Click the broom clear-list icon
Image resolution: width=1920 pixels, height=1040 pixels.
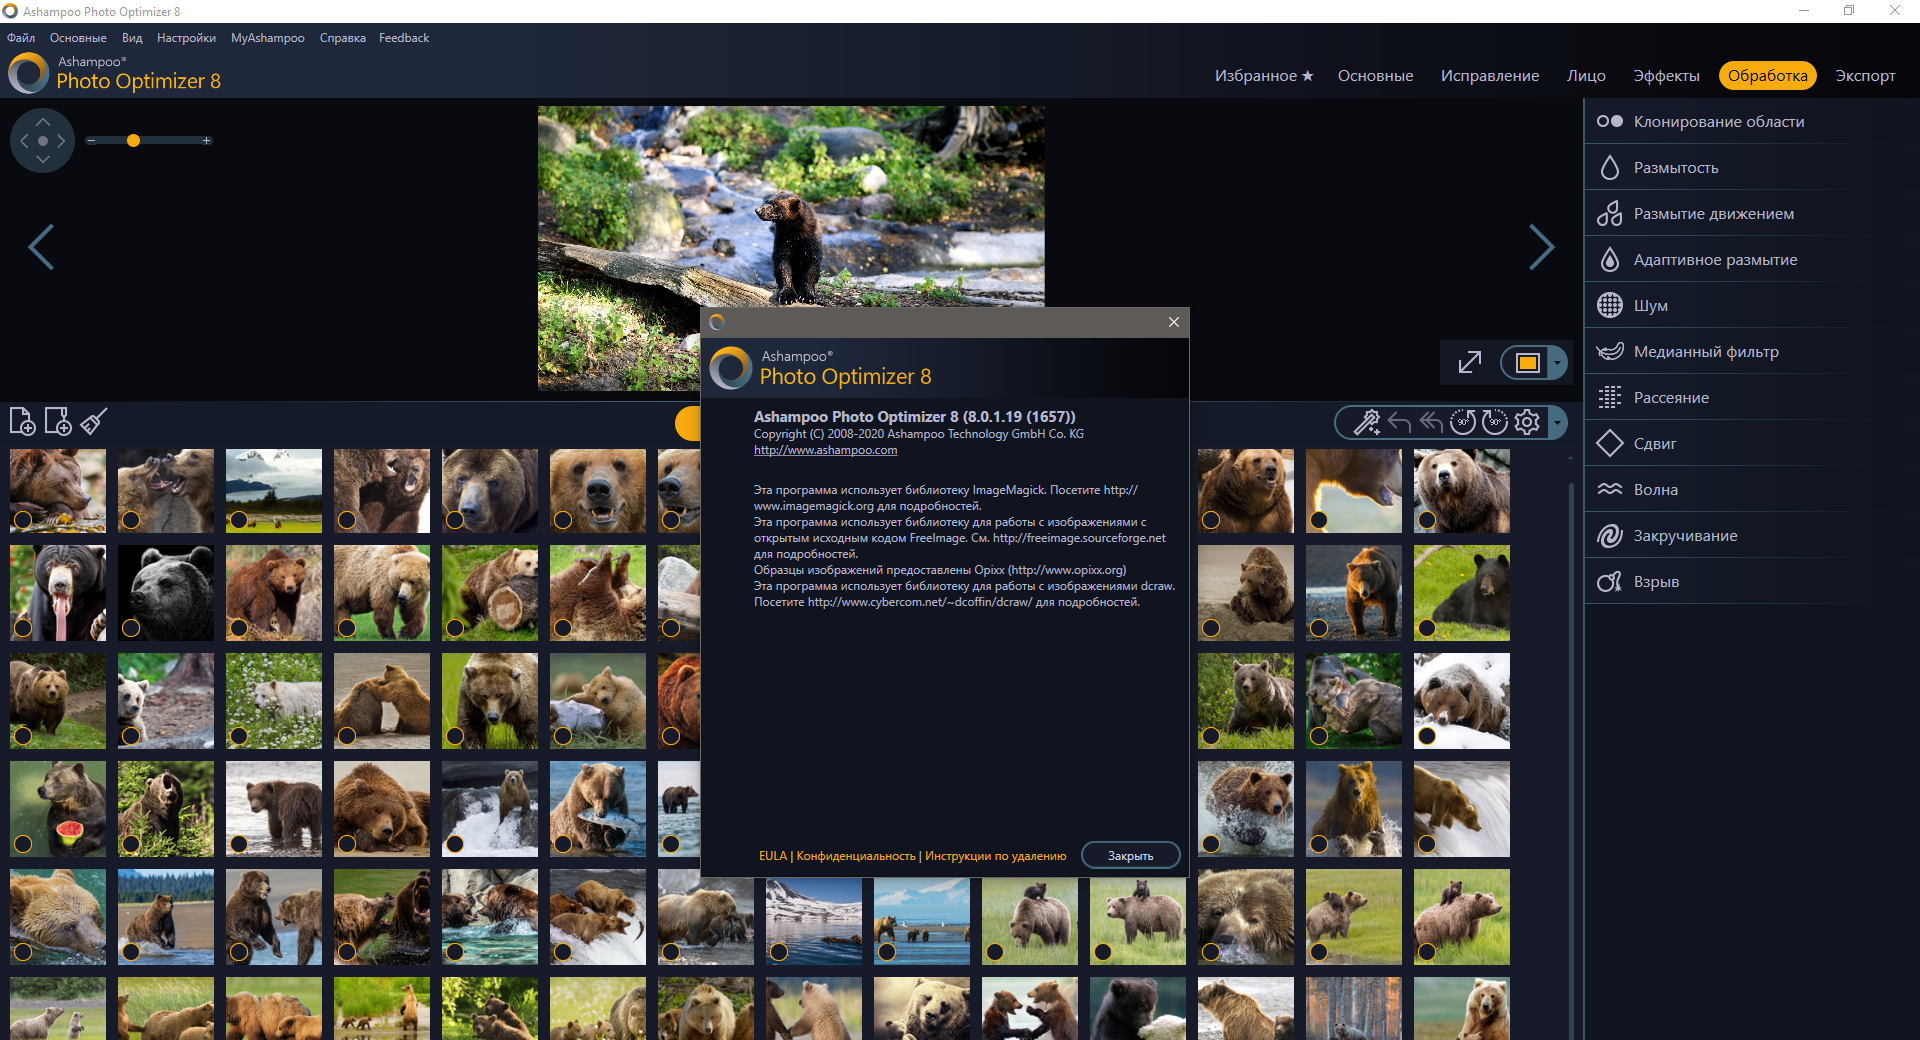pyautogui.click(x=94, y=422)
